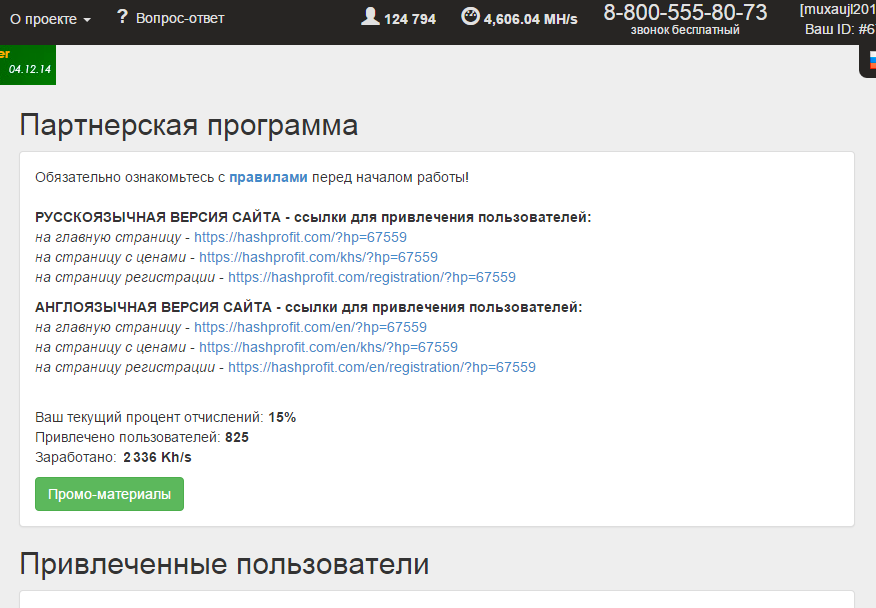Viewport: 876px width, 608px height.
Task: Click the hashrate gauge icon in header
Action: (x=470, y=17)
